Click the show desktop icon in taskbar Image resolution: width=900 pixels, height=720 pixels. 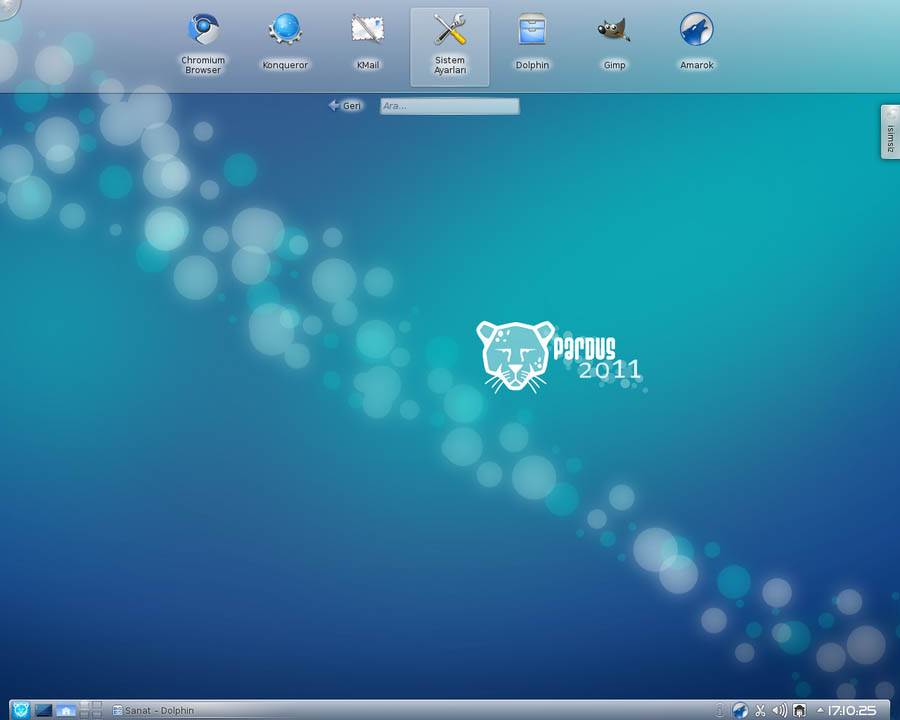point(43,710)
